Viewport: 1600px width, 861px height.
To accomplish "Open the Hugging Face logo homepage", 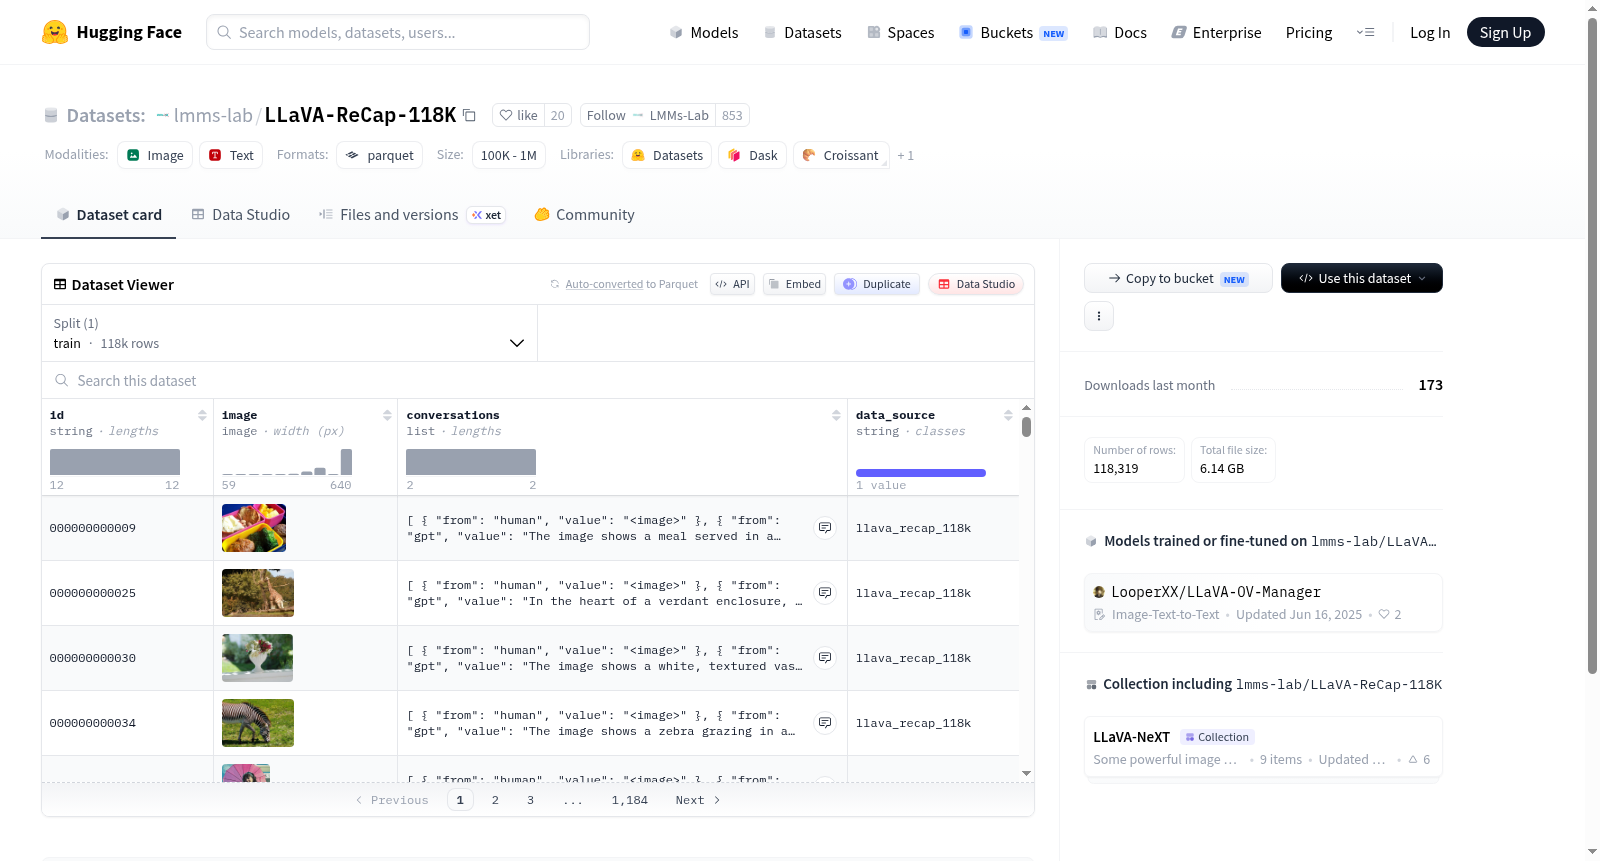I will tap(112, 32).
